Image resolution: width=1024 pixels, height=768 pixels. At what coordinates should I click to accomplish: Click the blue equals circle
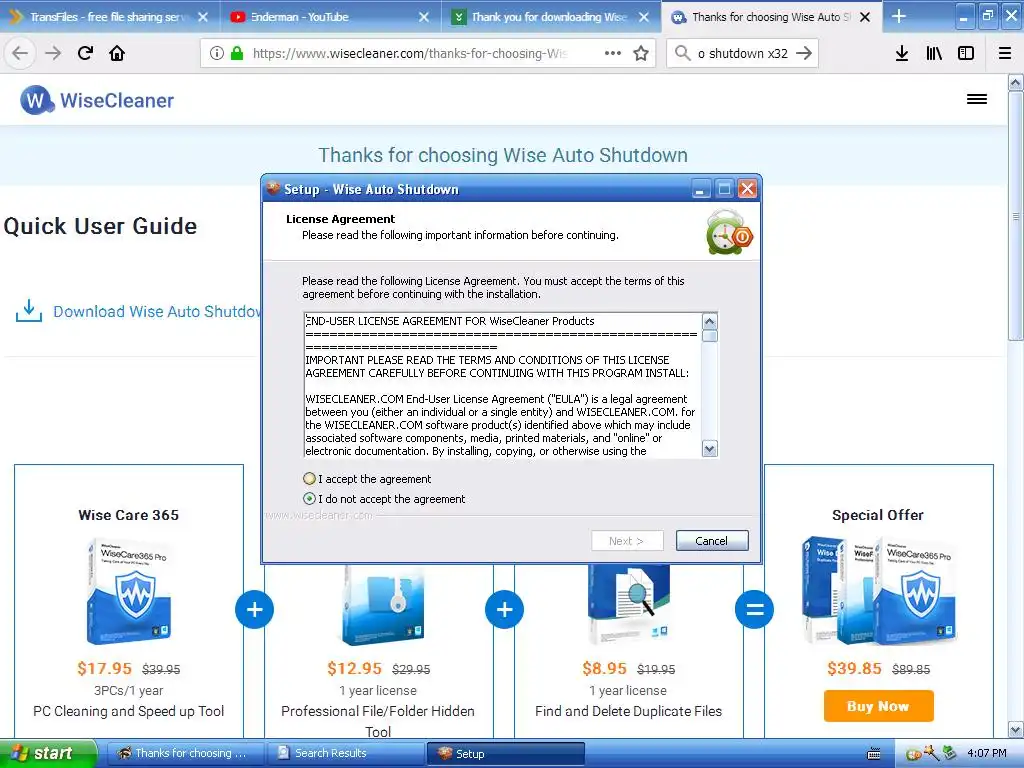click(x=754, y=609)
